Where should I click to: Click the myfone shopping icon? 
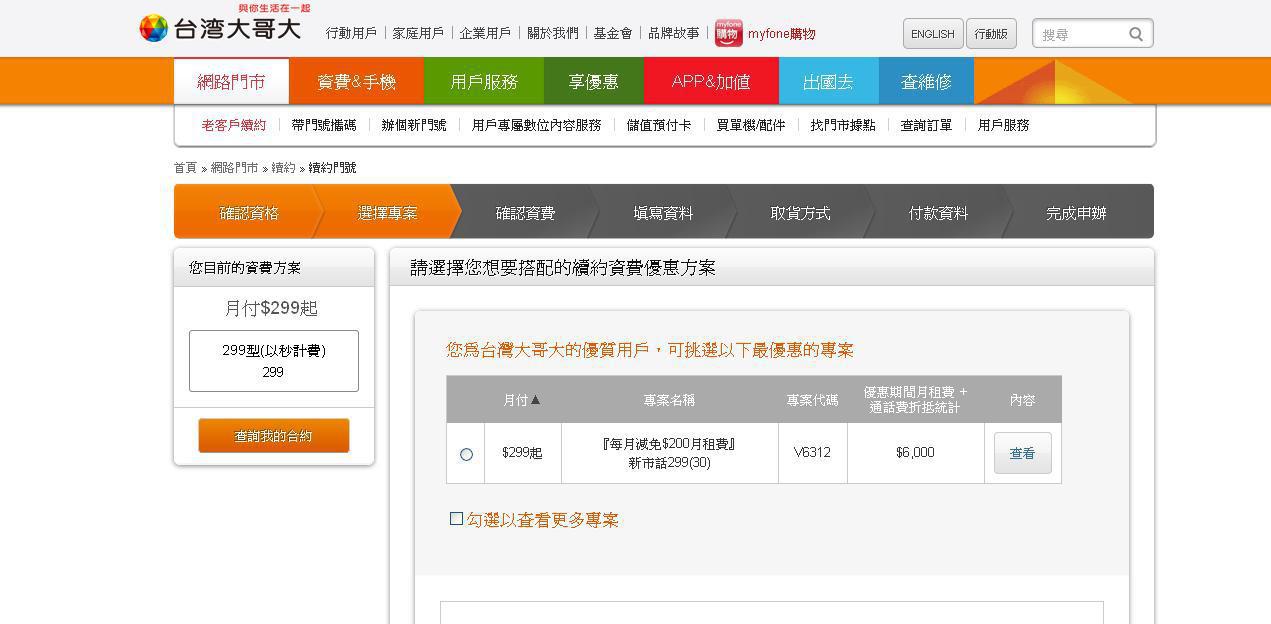(x=728, y=33)
